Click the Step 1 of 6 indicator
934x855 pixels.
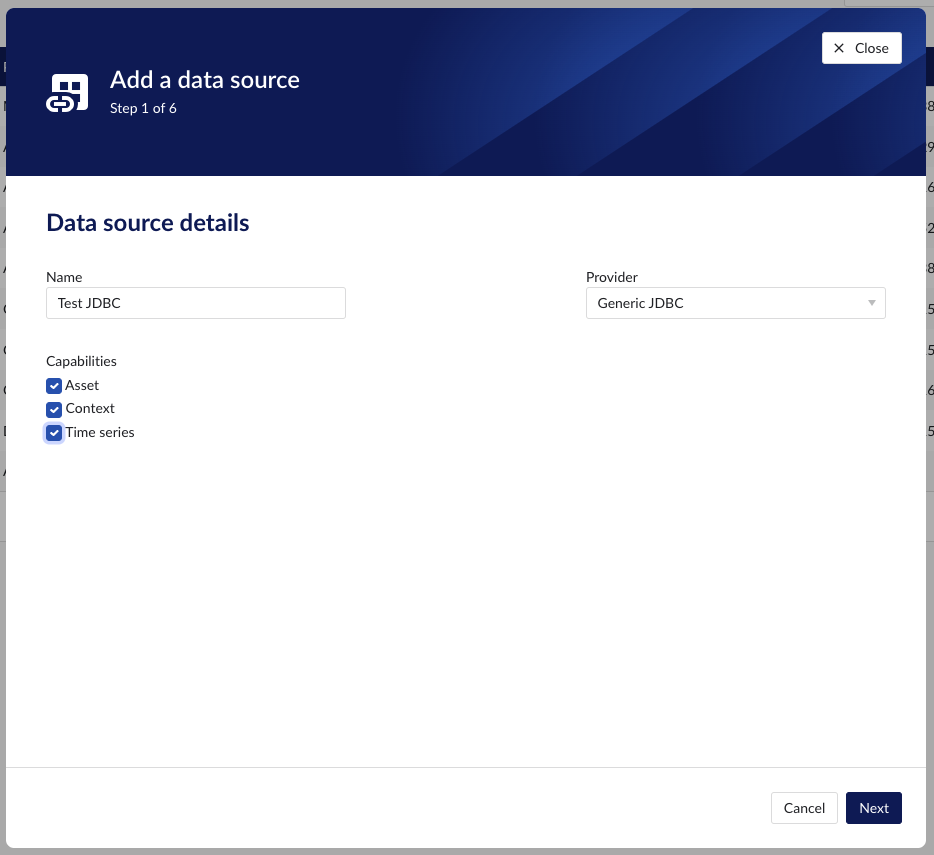click(143, 108)
